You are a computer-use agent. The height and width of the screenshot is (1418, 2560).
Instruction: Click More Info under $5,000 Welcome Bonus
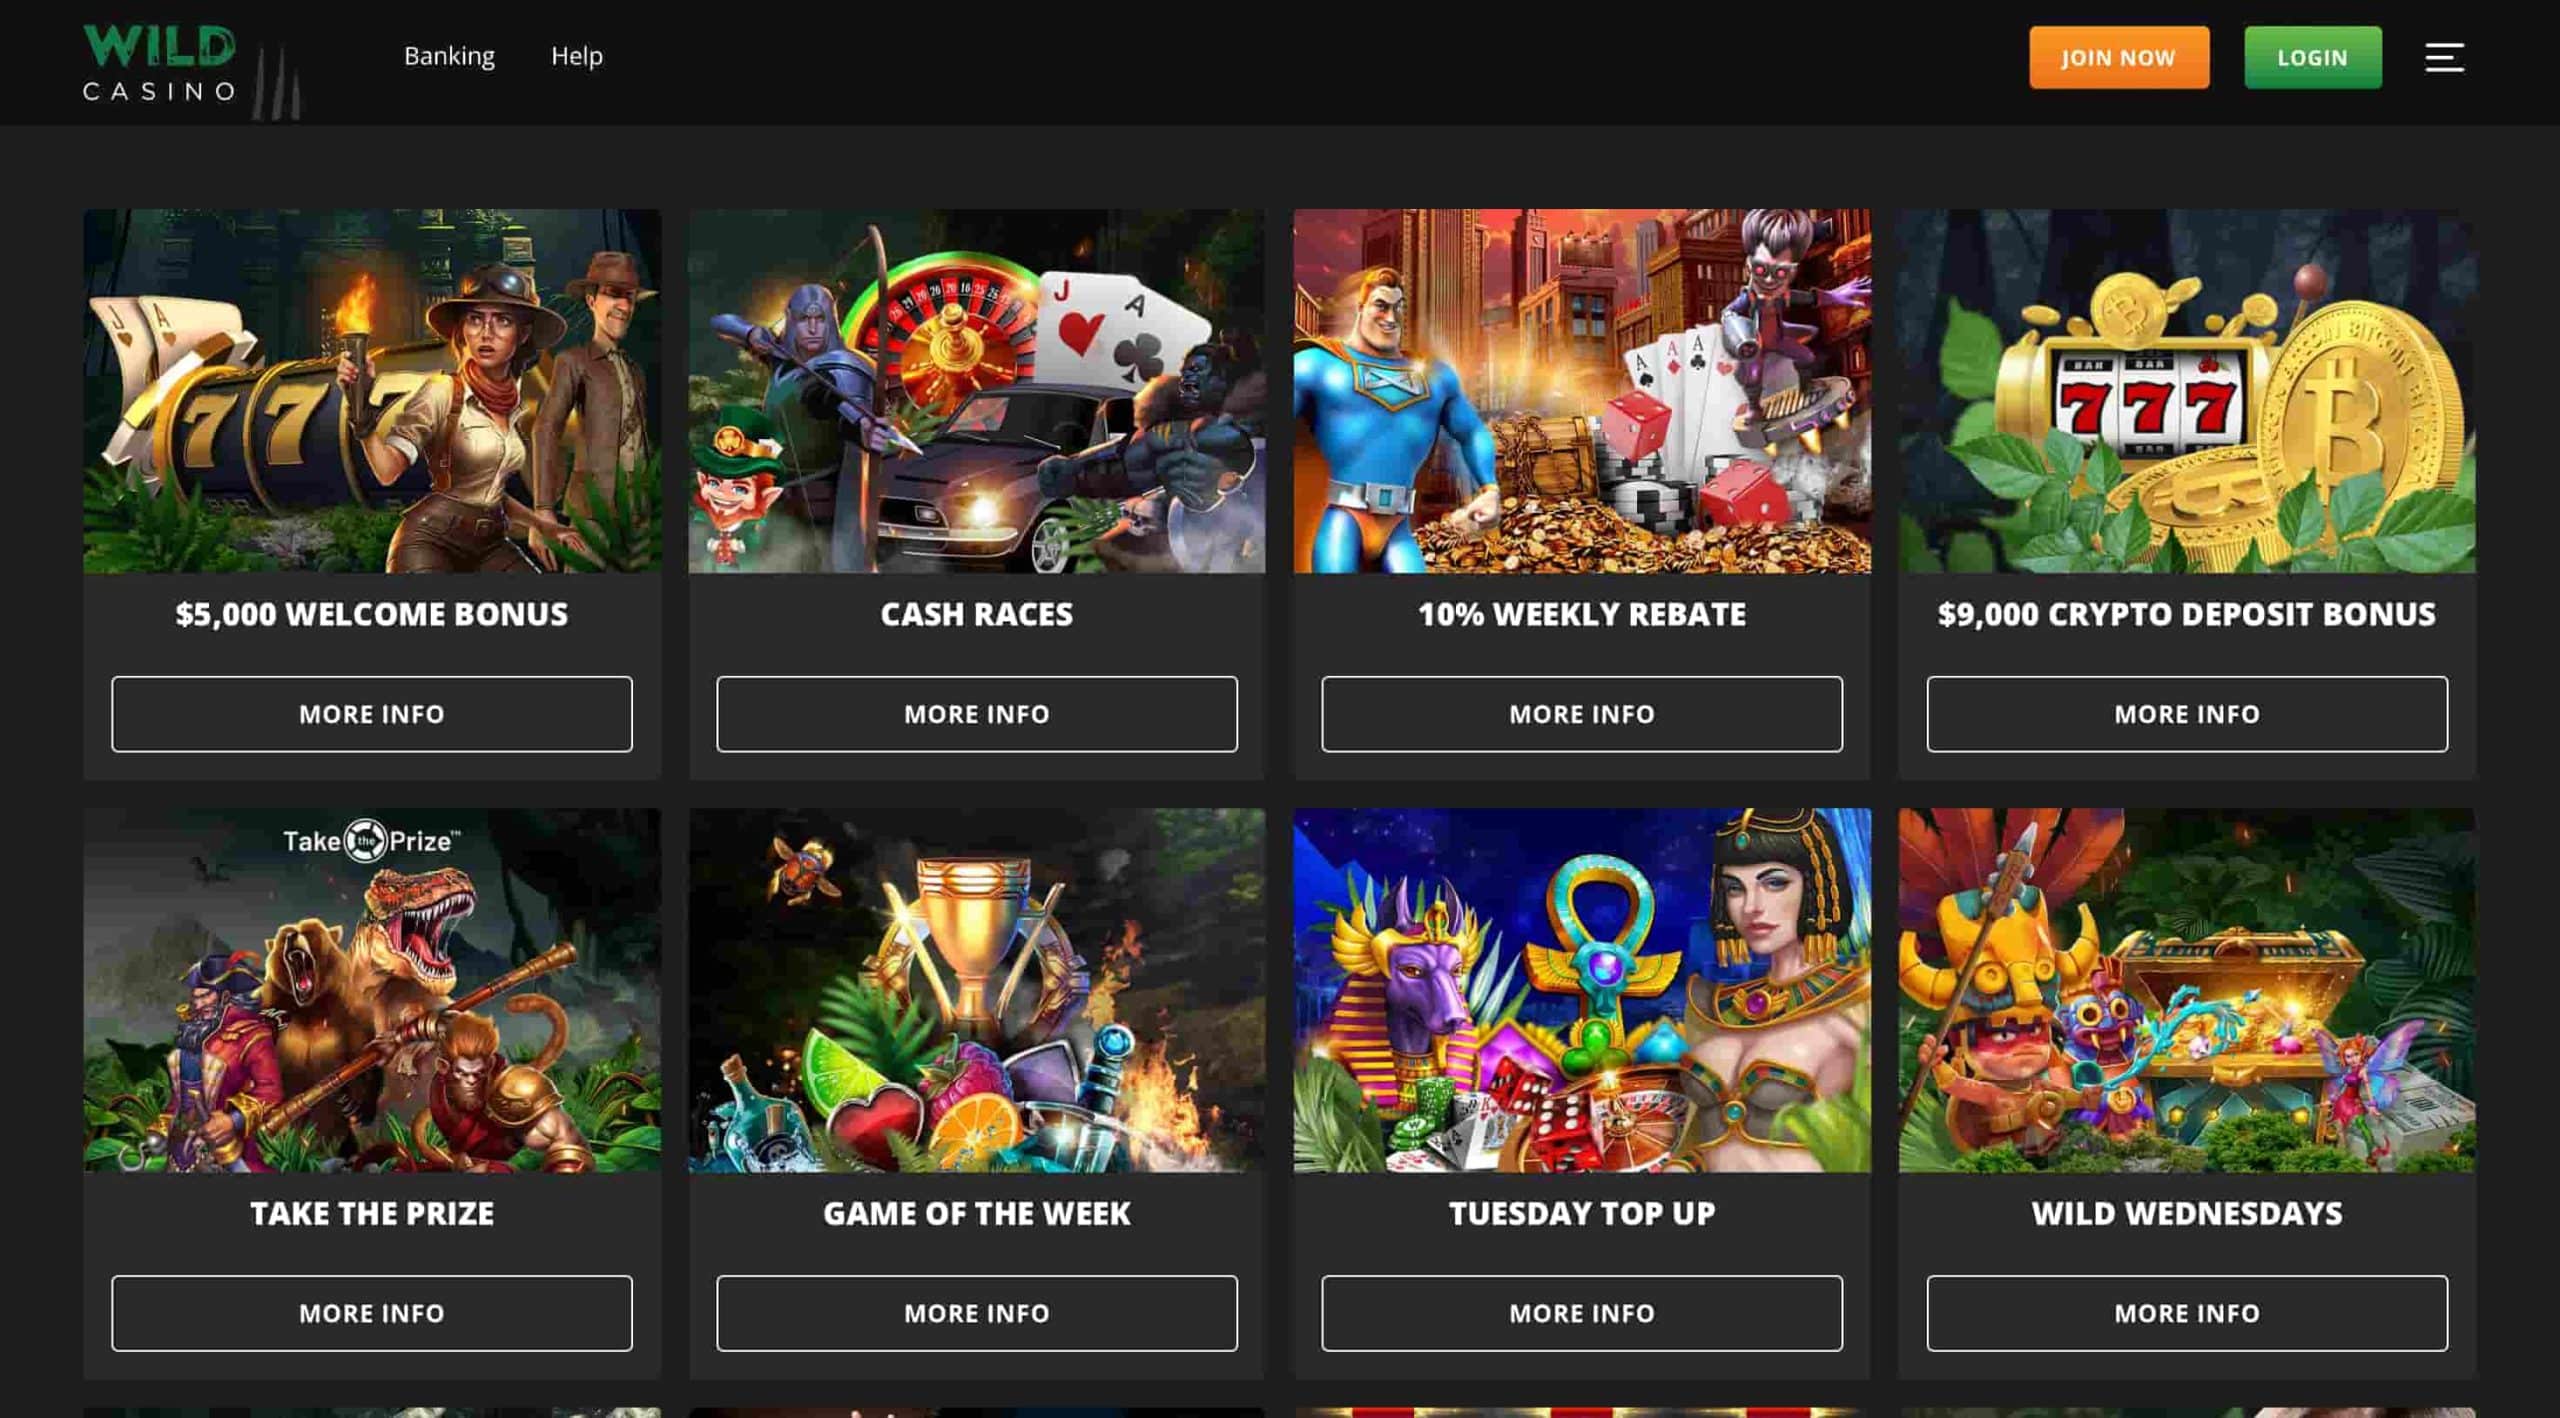pos(372,714)
